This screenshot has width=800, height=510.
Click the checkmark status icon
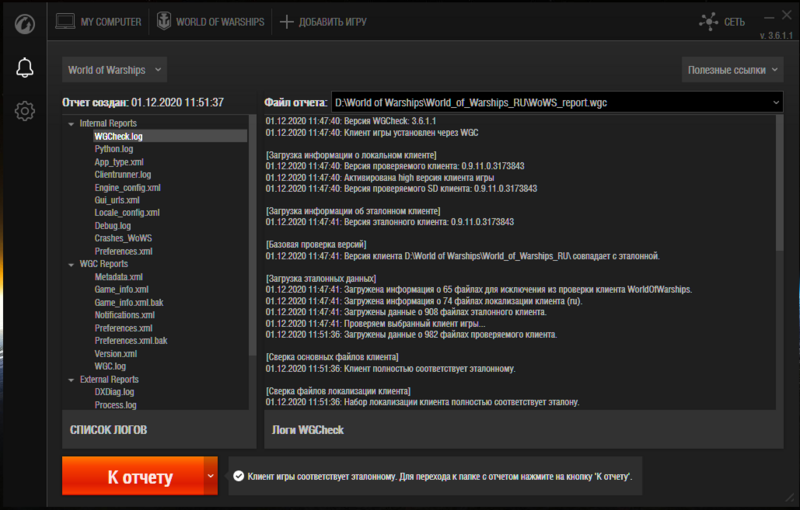[x=238, y=476]
